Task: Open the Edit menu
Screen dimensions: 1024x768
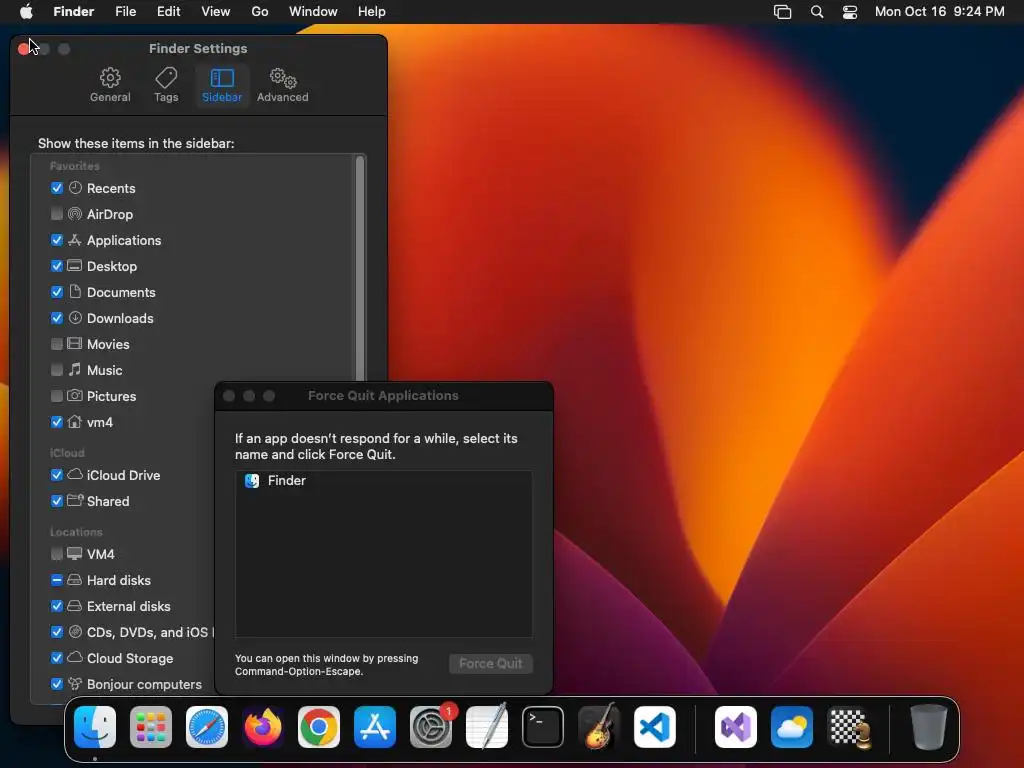Action: pos(168,12)
